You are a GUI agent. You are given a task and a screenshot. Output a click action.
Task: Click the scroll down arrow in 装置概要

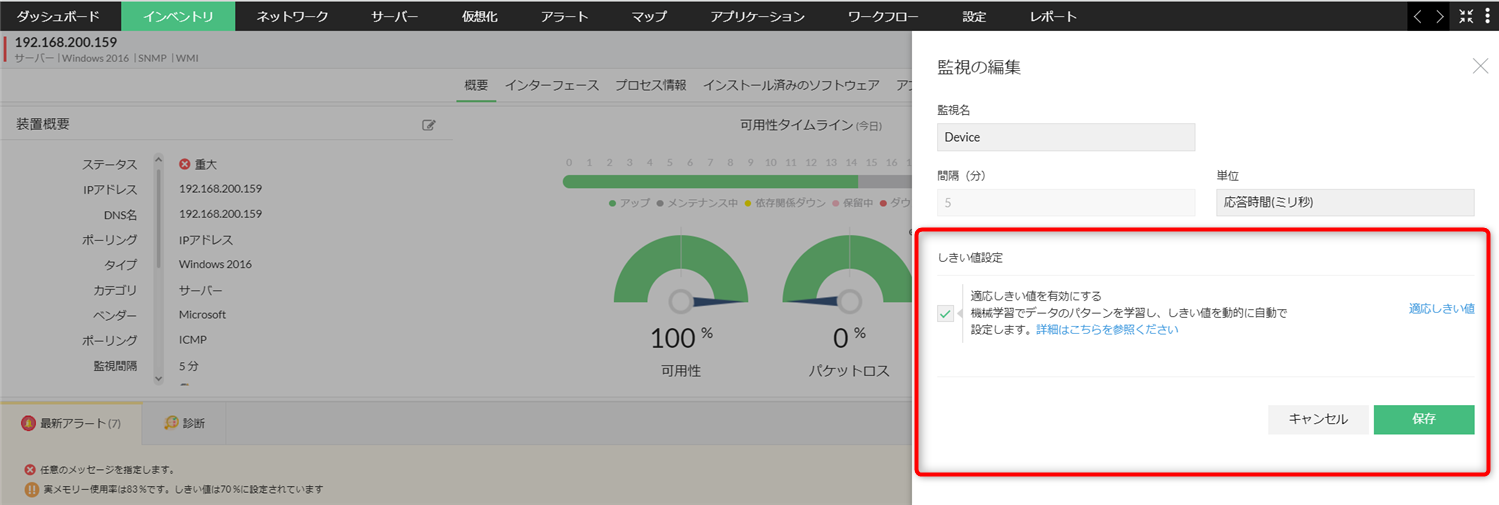158,379
